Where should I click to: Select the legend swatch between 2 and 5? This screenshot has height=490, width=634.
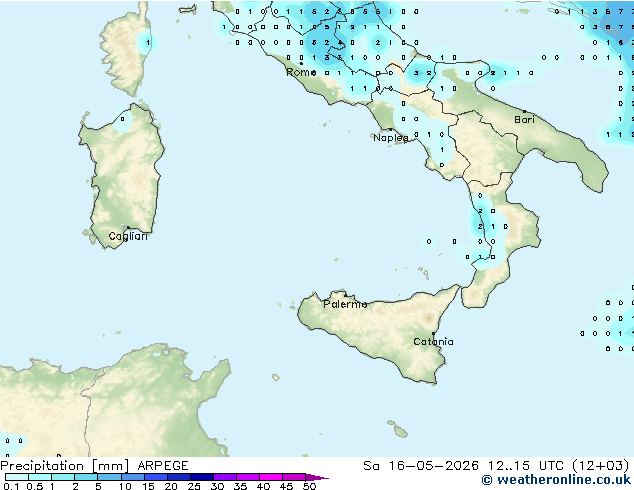pos(86,477)
